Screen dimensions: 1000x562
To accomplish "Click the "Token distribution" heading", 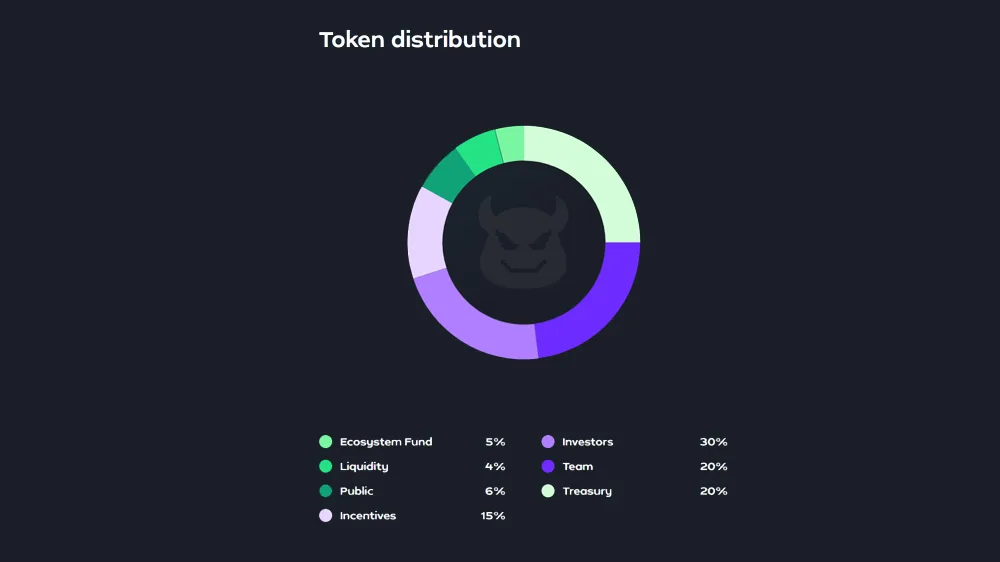I will (420, 40).
